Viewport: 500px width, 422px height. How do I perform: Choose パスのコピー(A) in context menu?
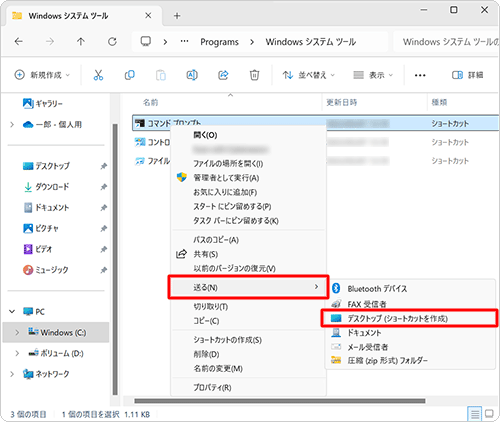point(248,240)
